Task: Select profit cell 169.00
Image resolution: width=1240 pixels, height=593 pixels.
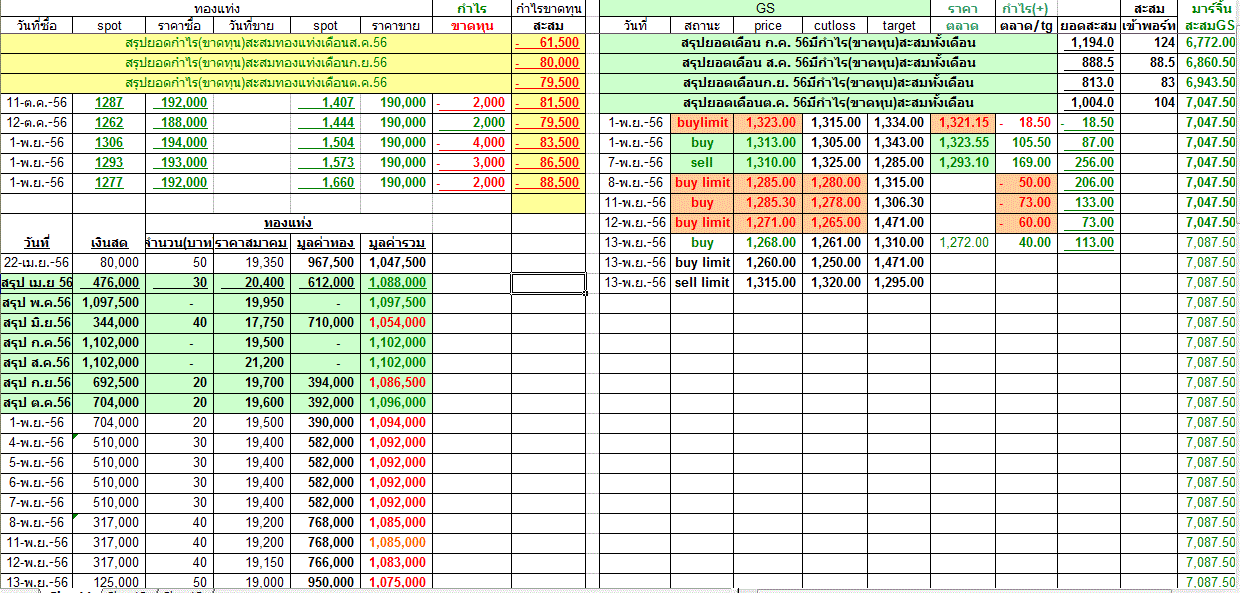Action: coord(1025,162)
